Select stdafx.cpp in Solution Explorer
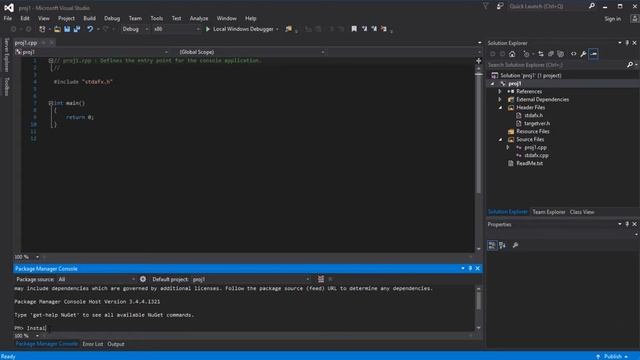This screenshot has height=360, width=640. click(x=536, y=156)
